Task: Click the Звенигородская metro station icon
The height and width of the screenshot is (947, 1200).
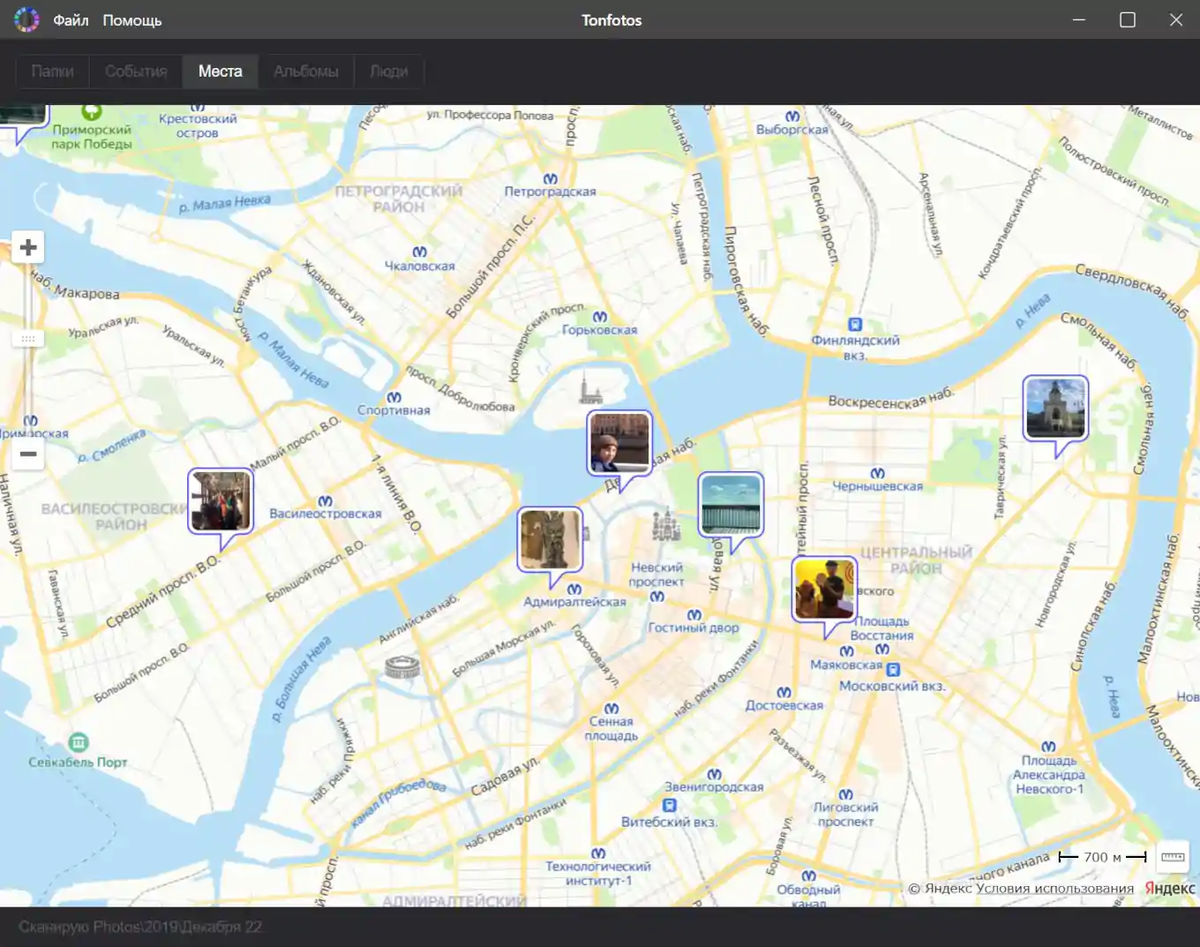Action: [x=714, y=772]
